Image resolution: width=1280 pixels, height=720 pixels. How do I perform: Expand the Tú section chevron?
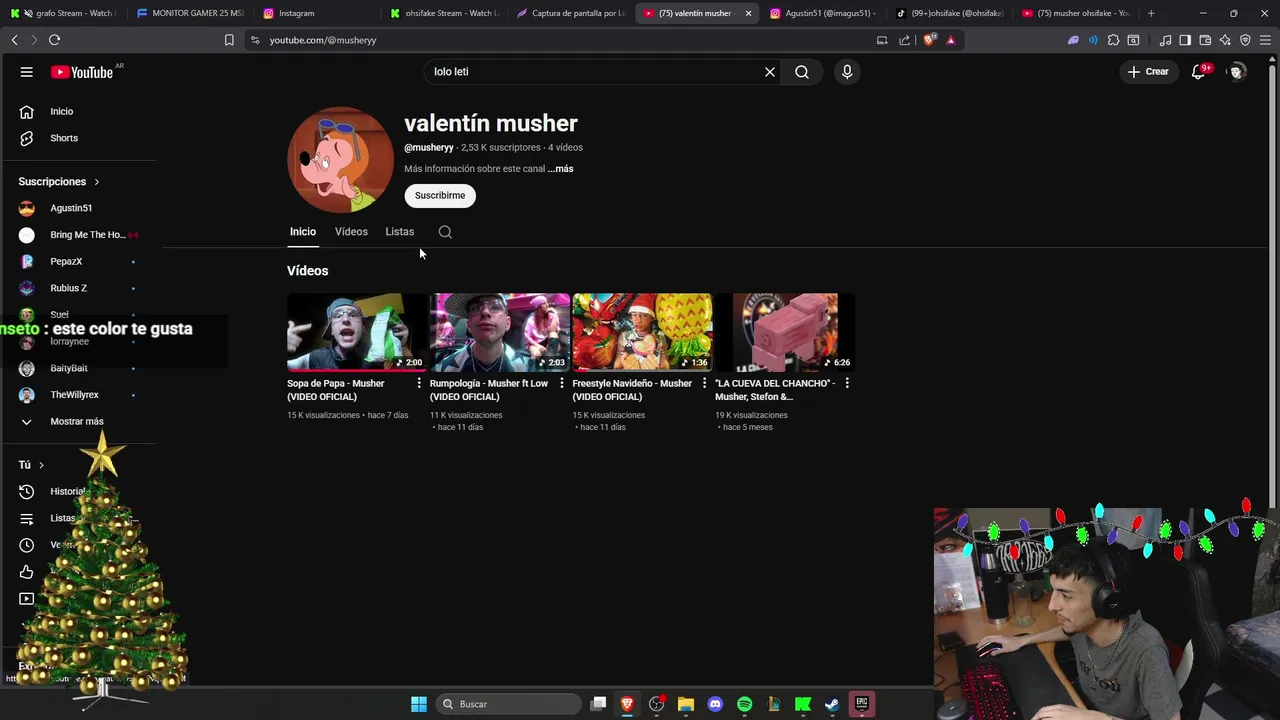pos(41,465)
